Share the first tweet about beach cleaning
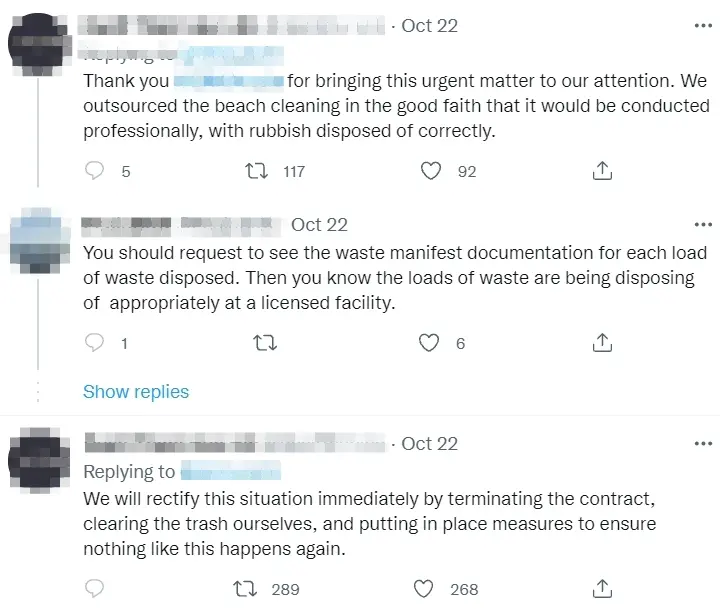The image size is (720, 609). [602, 172]
